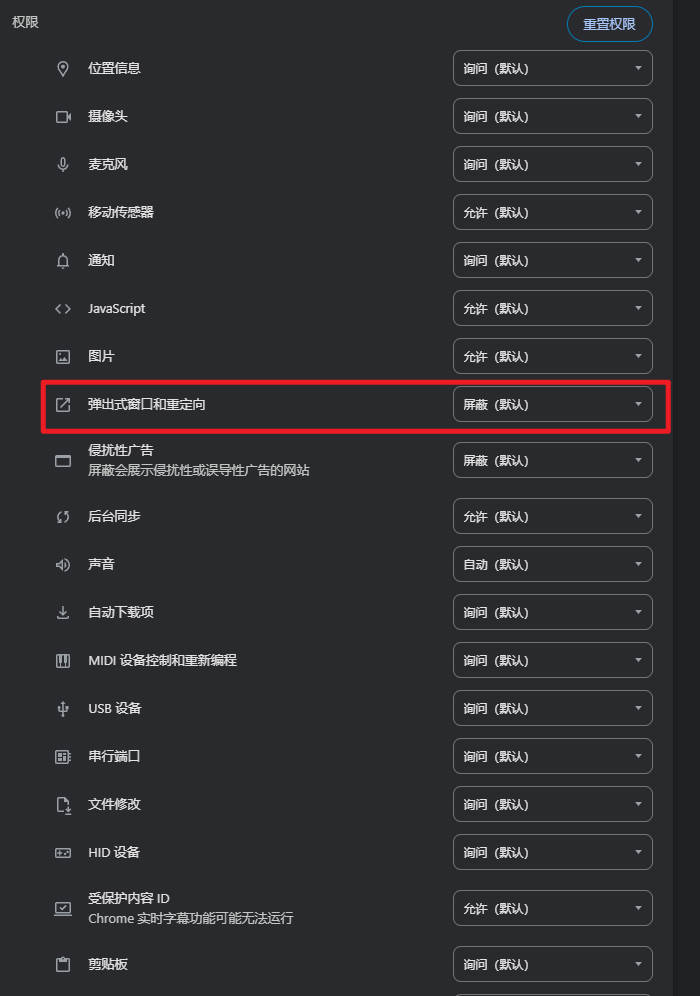Open the MIDI 设备控制和重新编程 dropdown
The height and width of the screenshot is (996, 700).
tap(552, 660)
